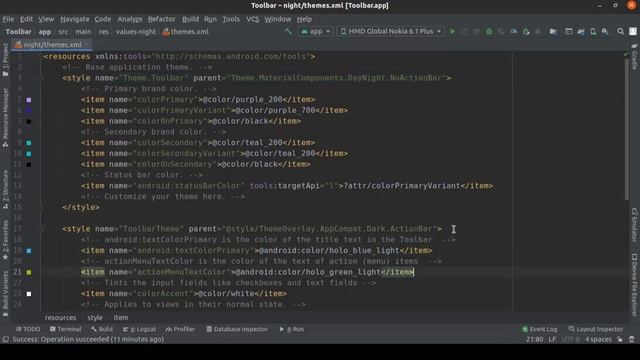The image size is (640, 360).
Task: Click the user account icon at toolbar end
Action: (633, 31)
